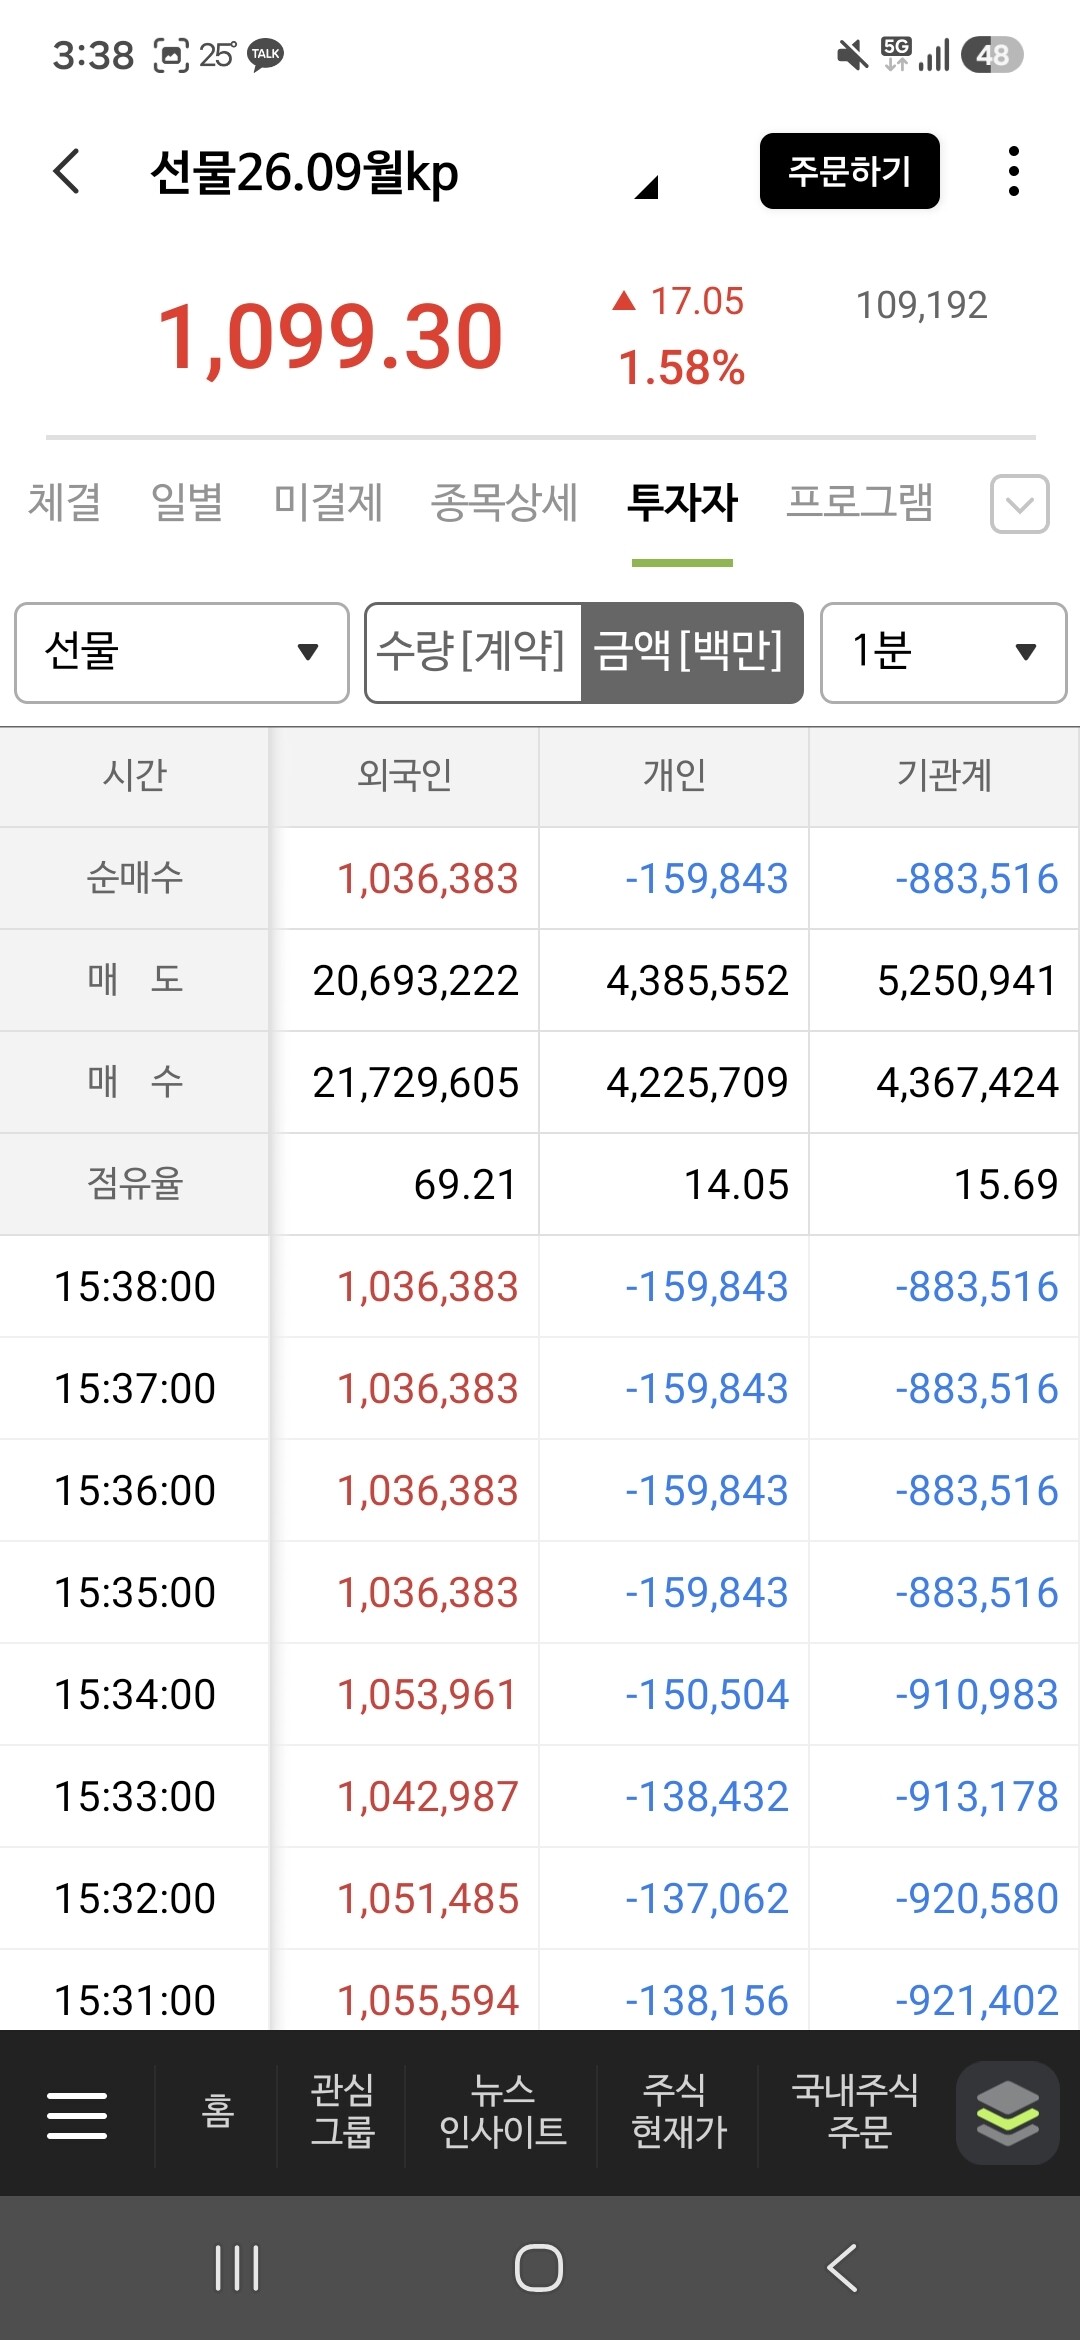Screen dimensions: 1080x2340
Task: Go to 국내주식 주문 in bottom bar
Action: (x=857, y=2111)
